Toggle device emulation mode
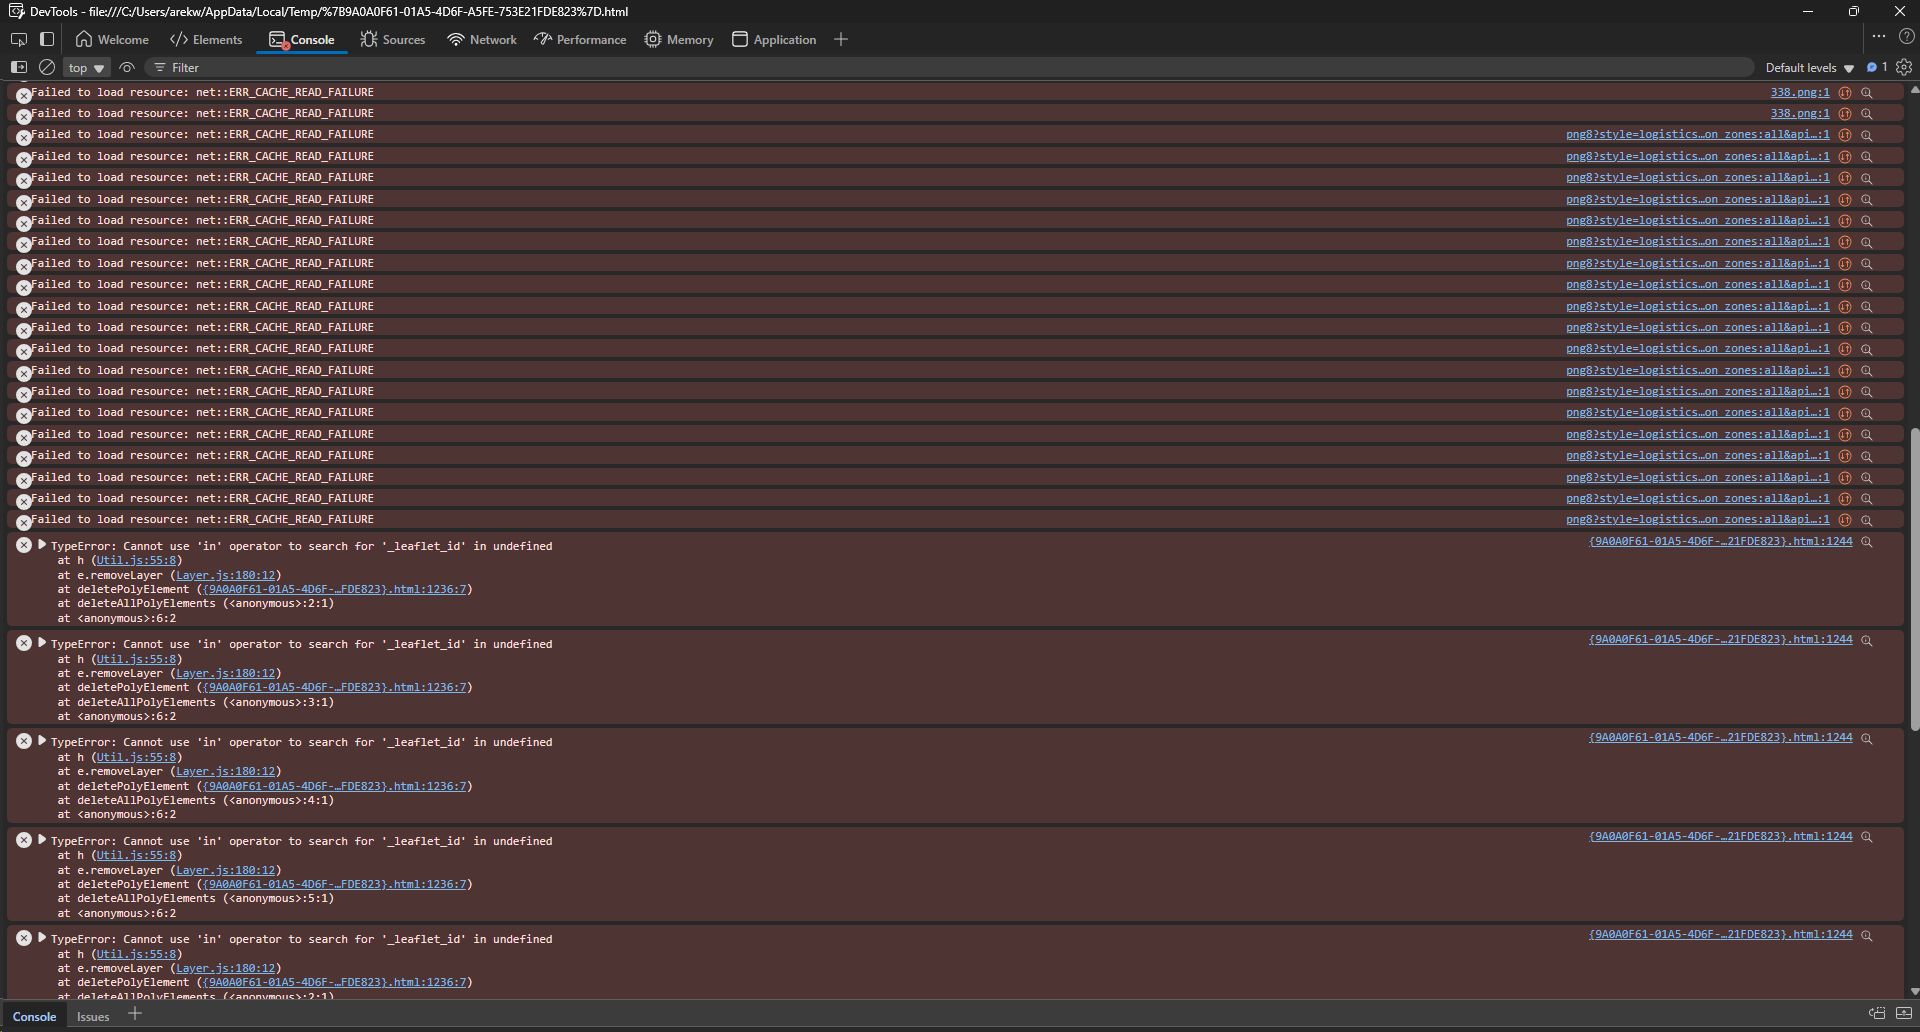 (47, 39)
